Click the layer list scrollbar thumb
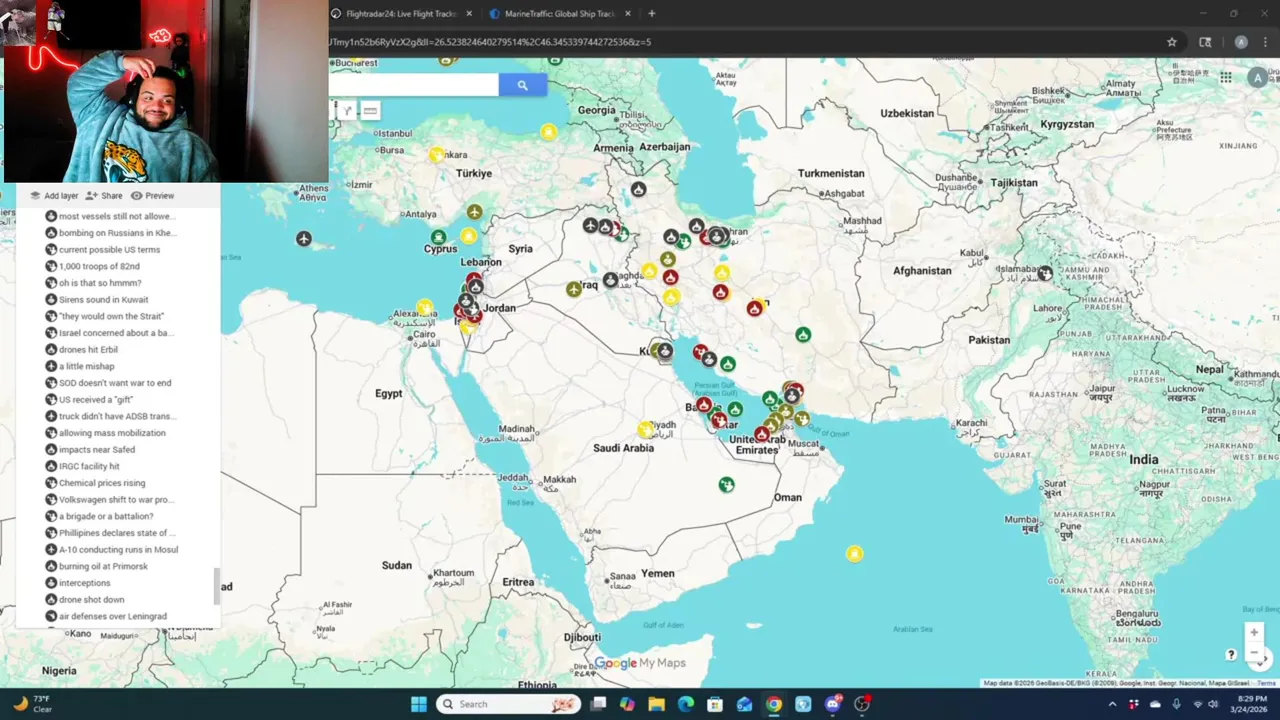 click(x=216, y=587)
